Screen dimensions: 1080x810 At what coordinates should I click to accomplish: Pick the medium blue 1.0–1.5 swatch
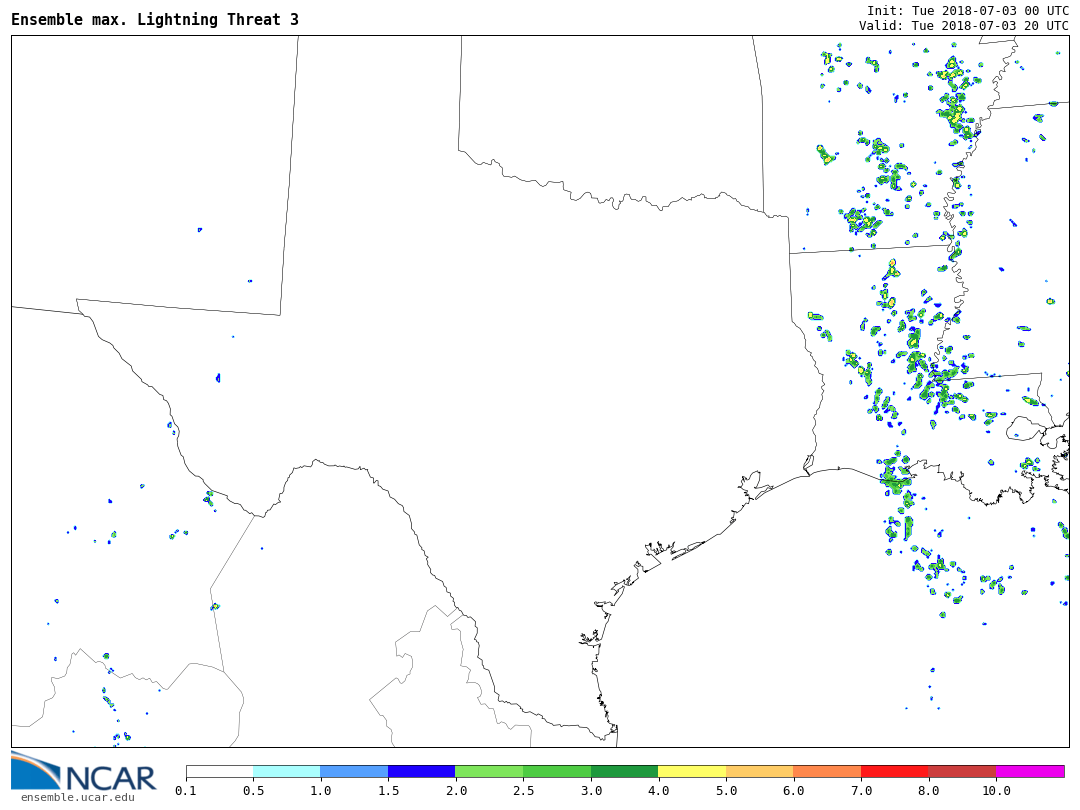354,772
